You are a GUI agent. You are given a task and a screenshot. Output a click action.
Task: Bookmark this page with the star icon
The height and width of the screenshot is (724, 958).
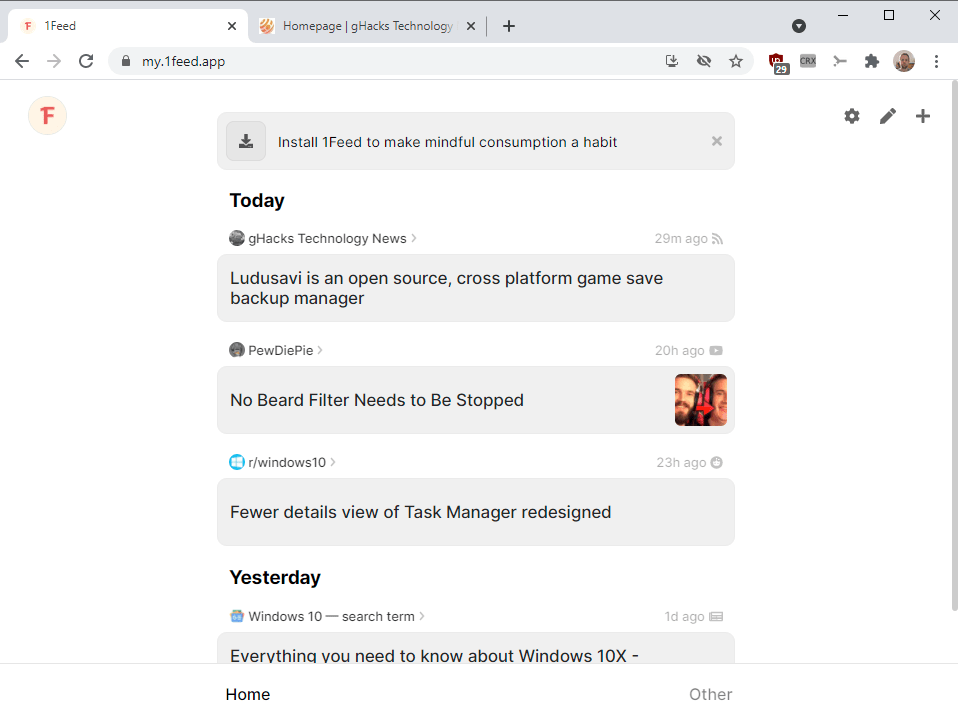pos(736,61)
